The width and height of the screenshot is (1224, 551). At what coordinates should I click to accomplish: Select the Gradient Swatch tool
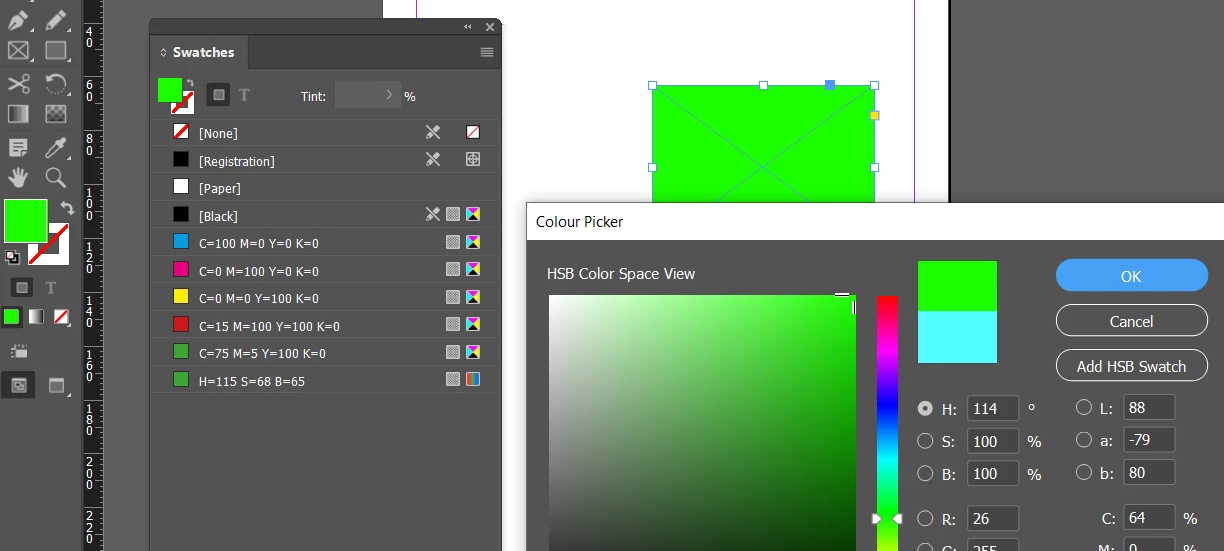18,114
